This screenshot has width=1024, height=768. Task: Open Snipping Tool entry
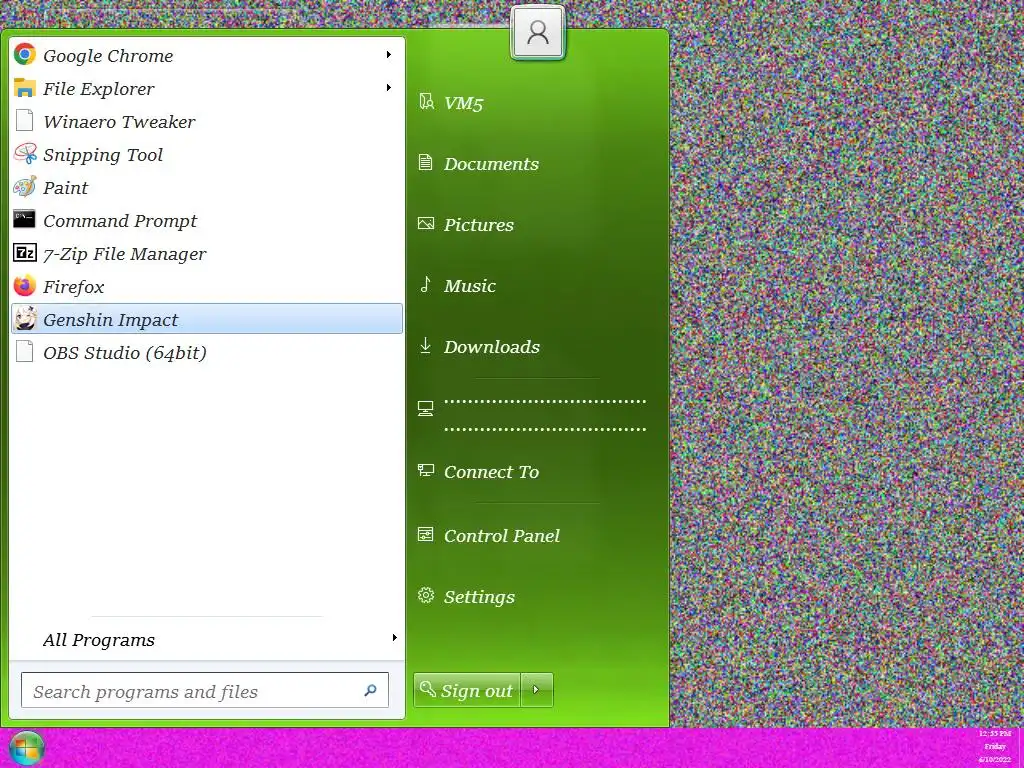[207, 154]
